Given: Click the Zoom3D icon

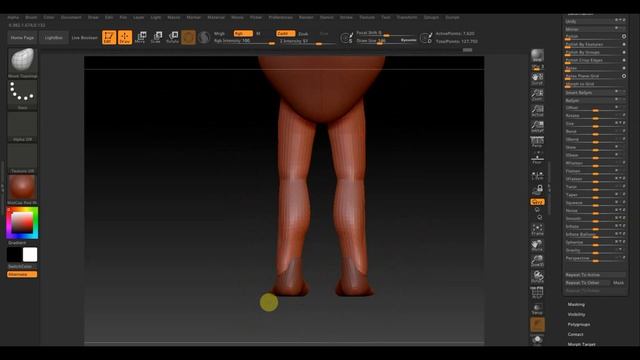Looking at the screenshot, I should [537, 261].
